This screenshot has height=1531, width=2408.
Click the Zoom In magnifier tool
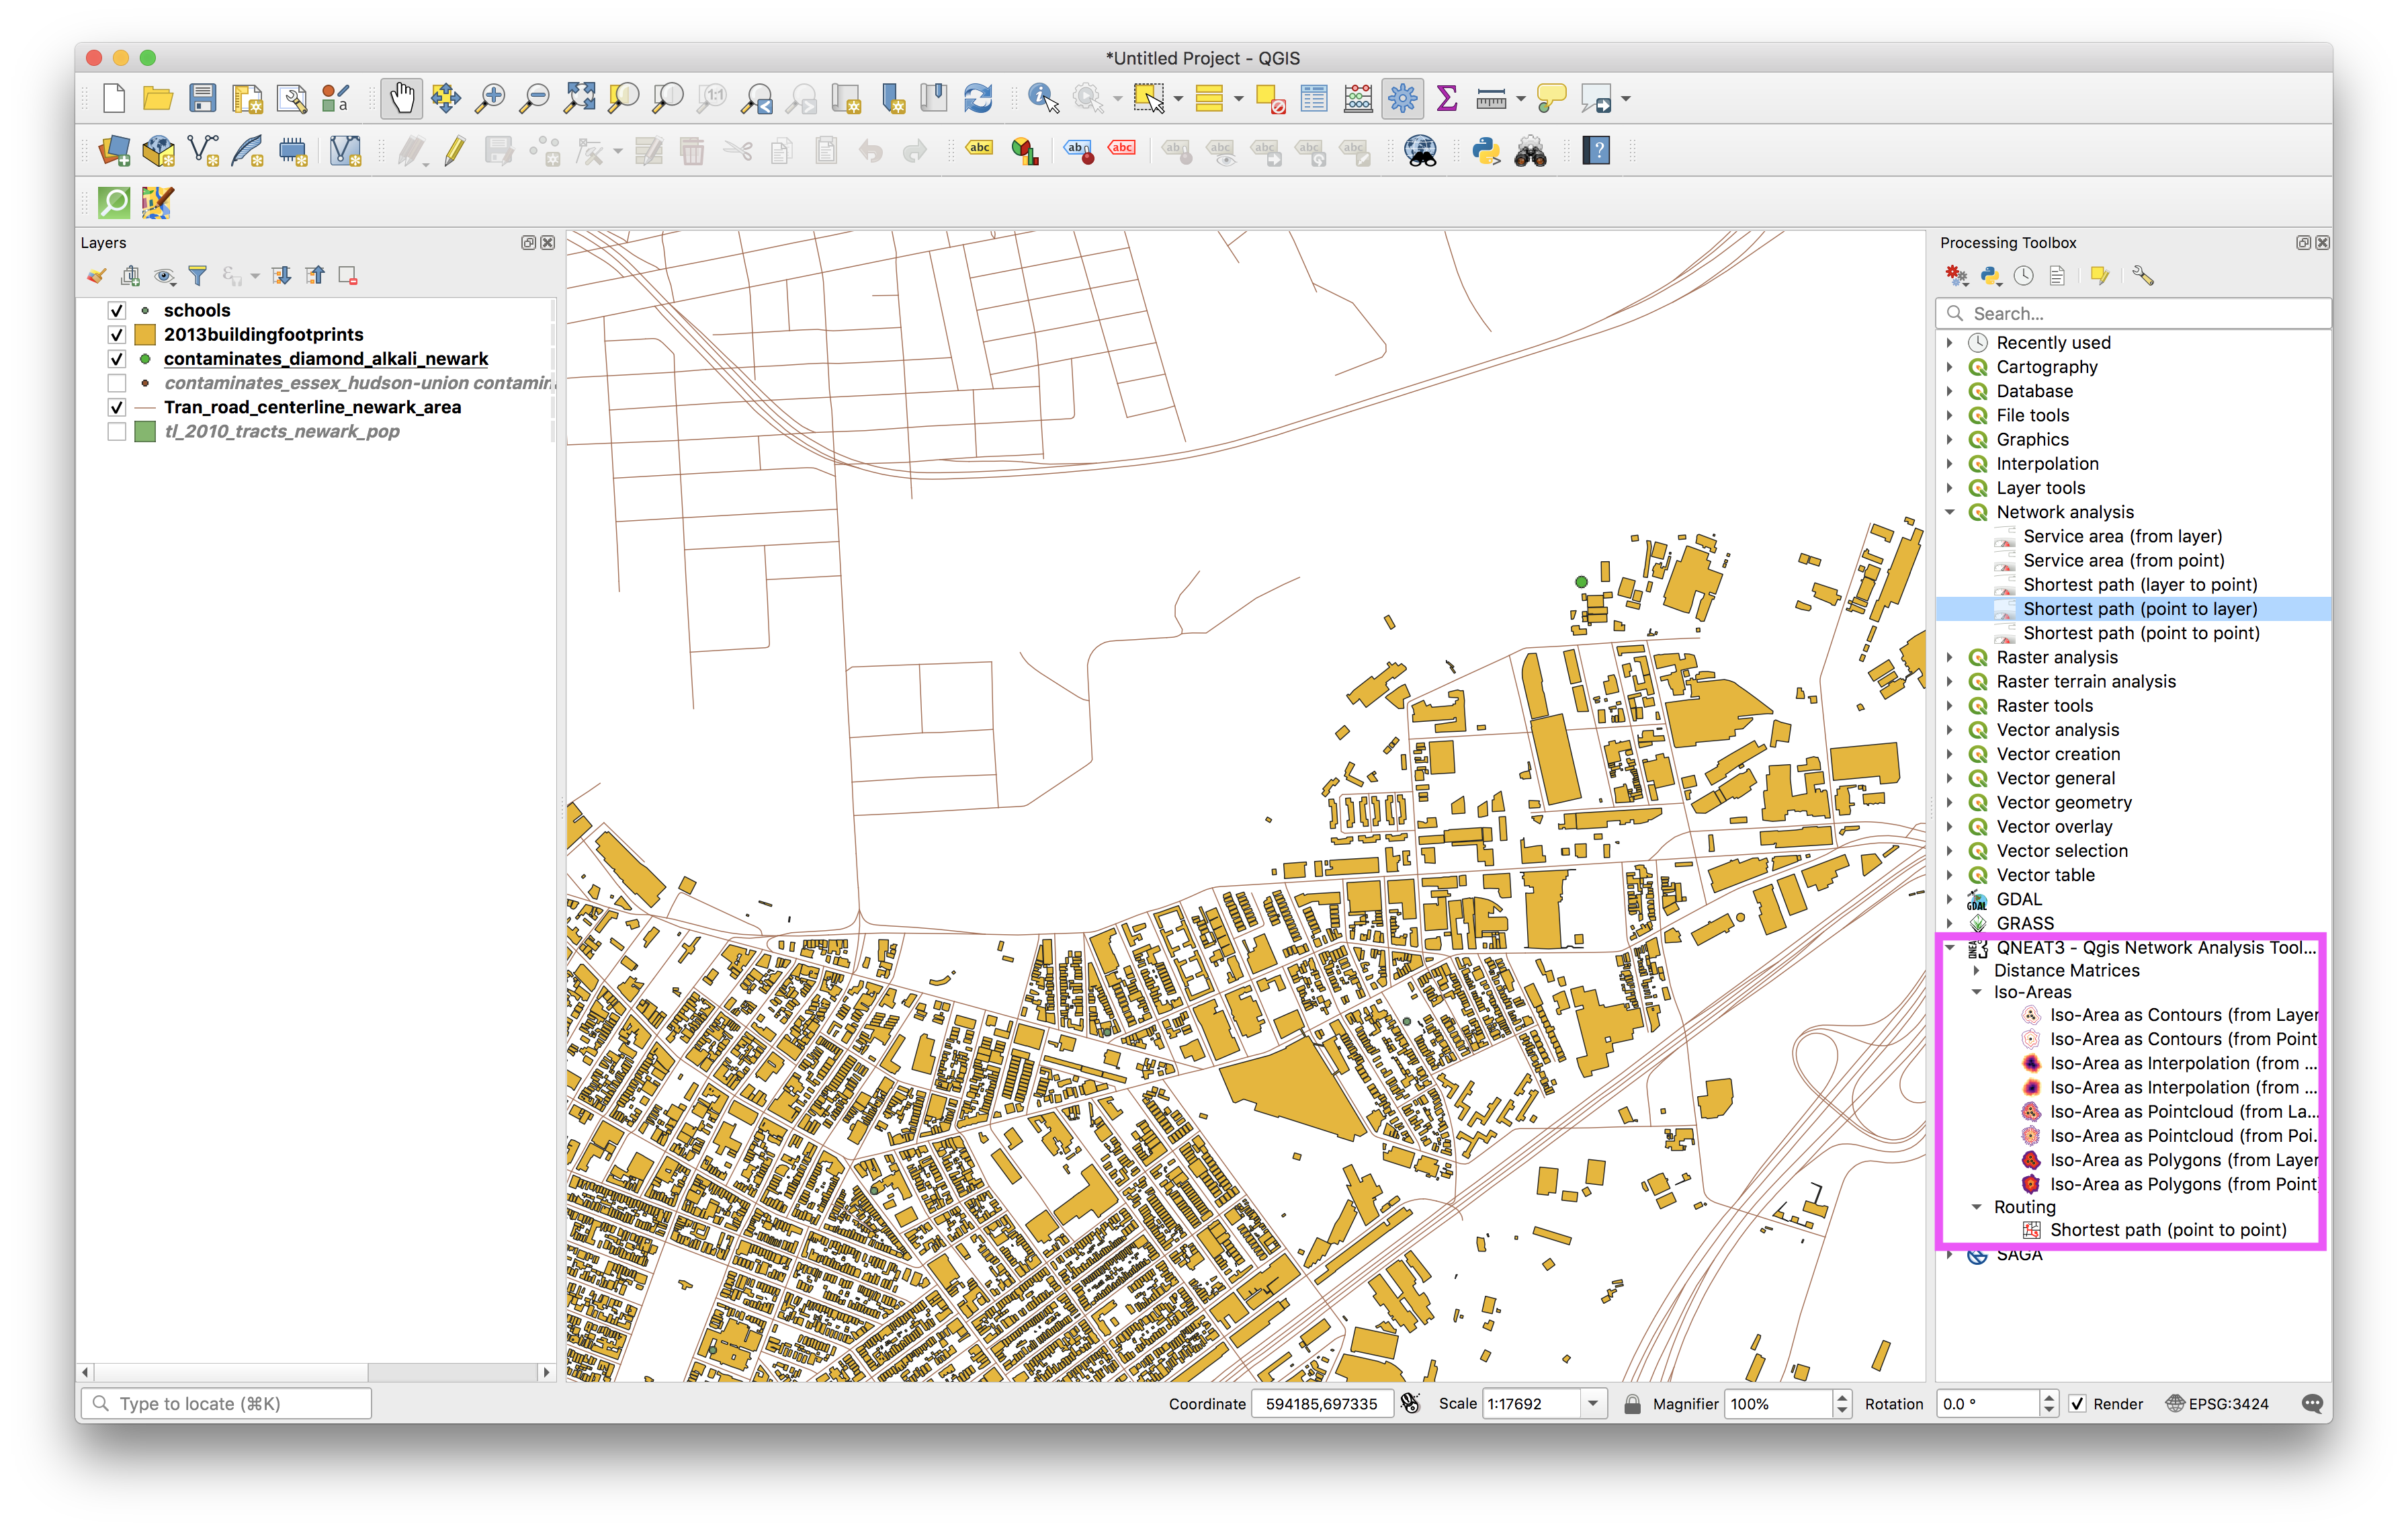pos(490,98)
